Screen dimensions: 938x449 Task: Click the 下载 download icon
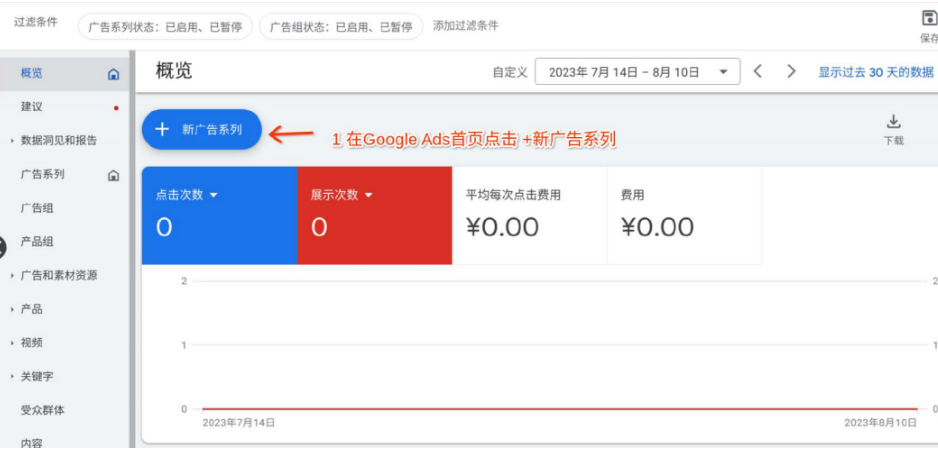click(x=893, y=121)
